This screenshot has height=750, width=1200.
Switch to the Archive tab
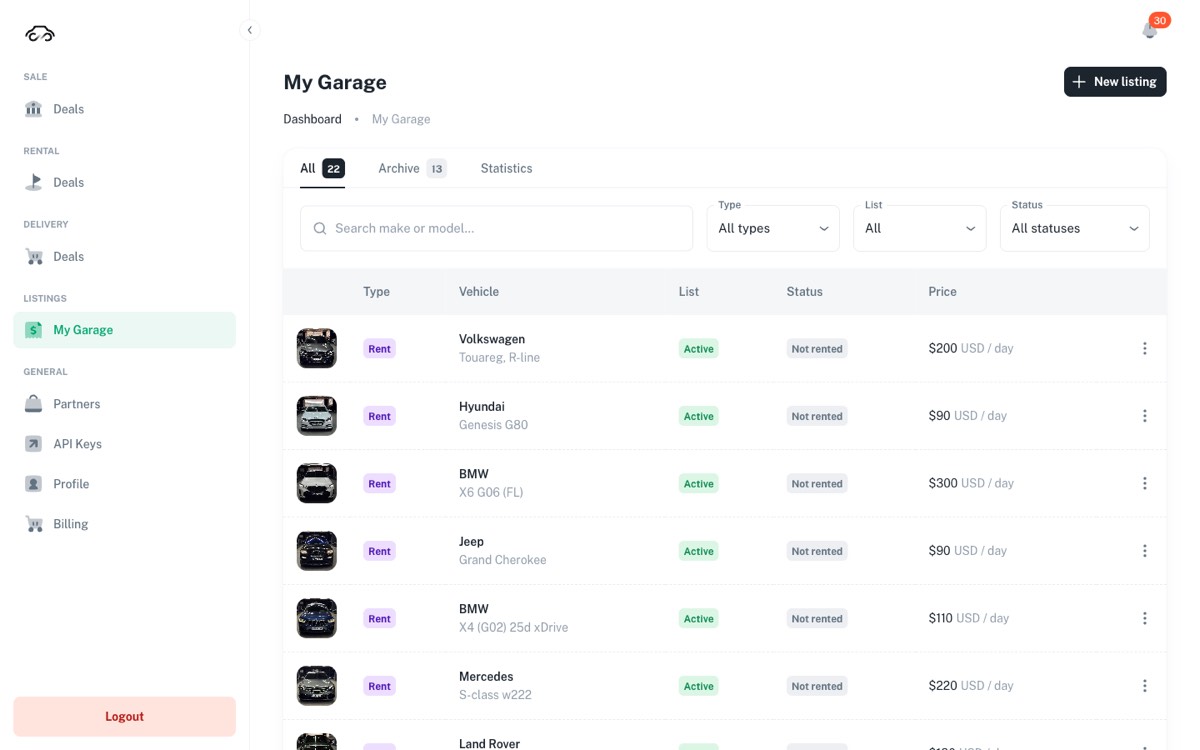412,168
